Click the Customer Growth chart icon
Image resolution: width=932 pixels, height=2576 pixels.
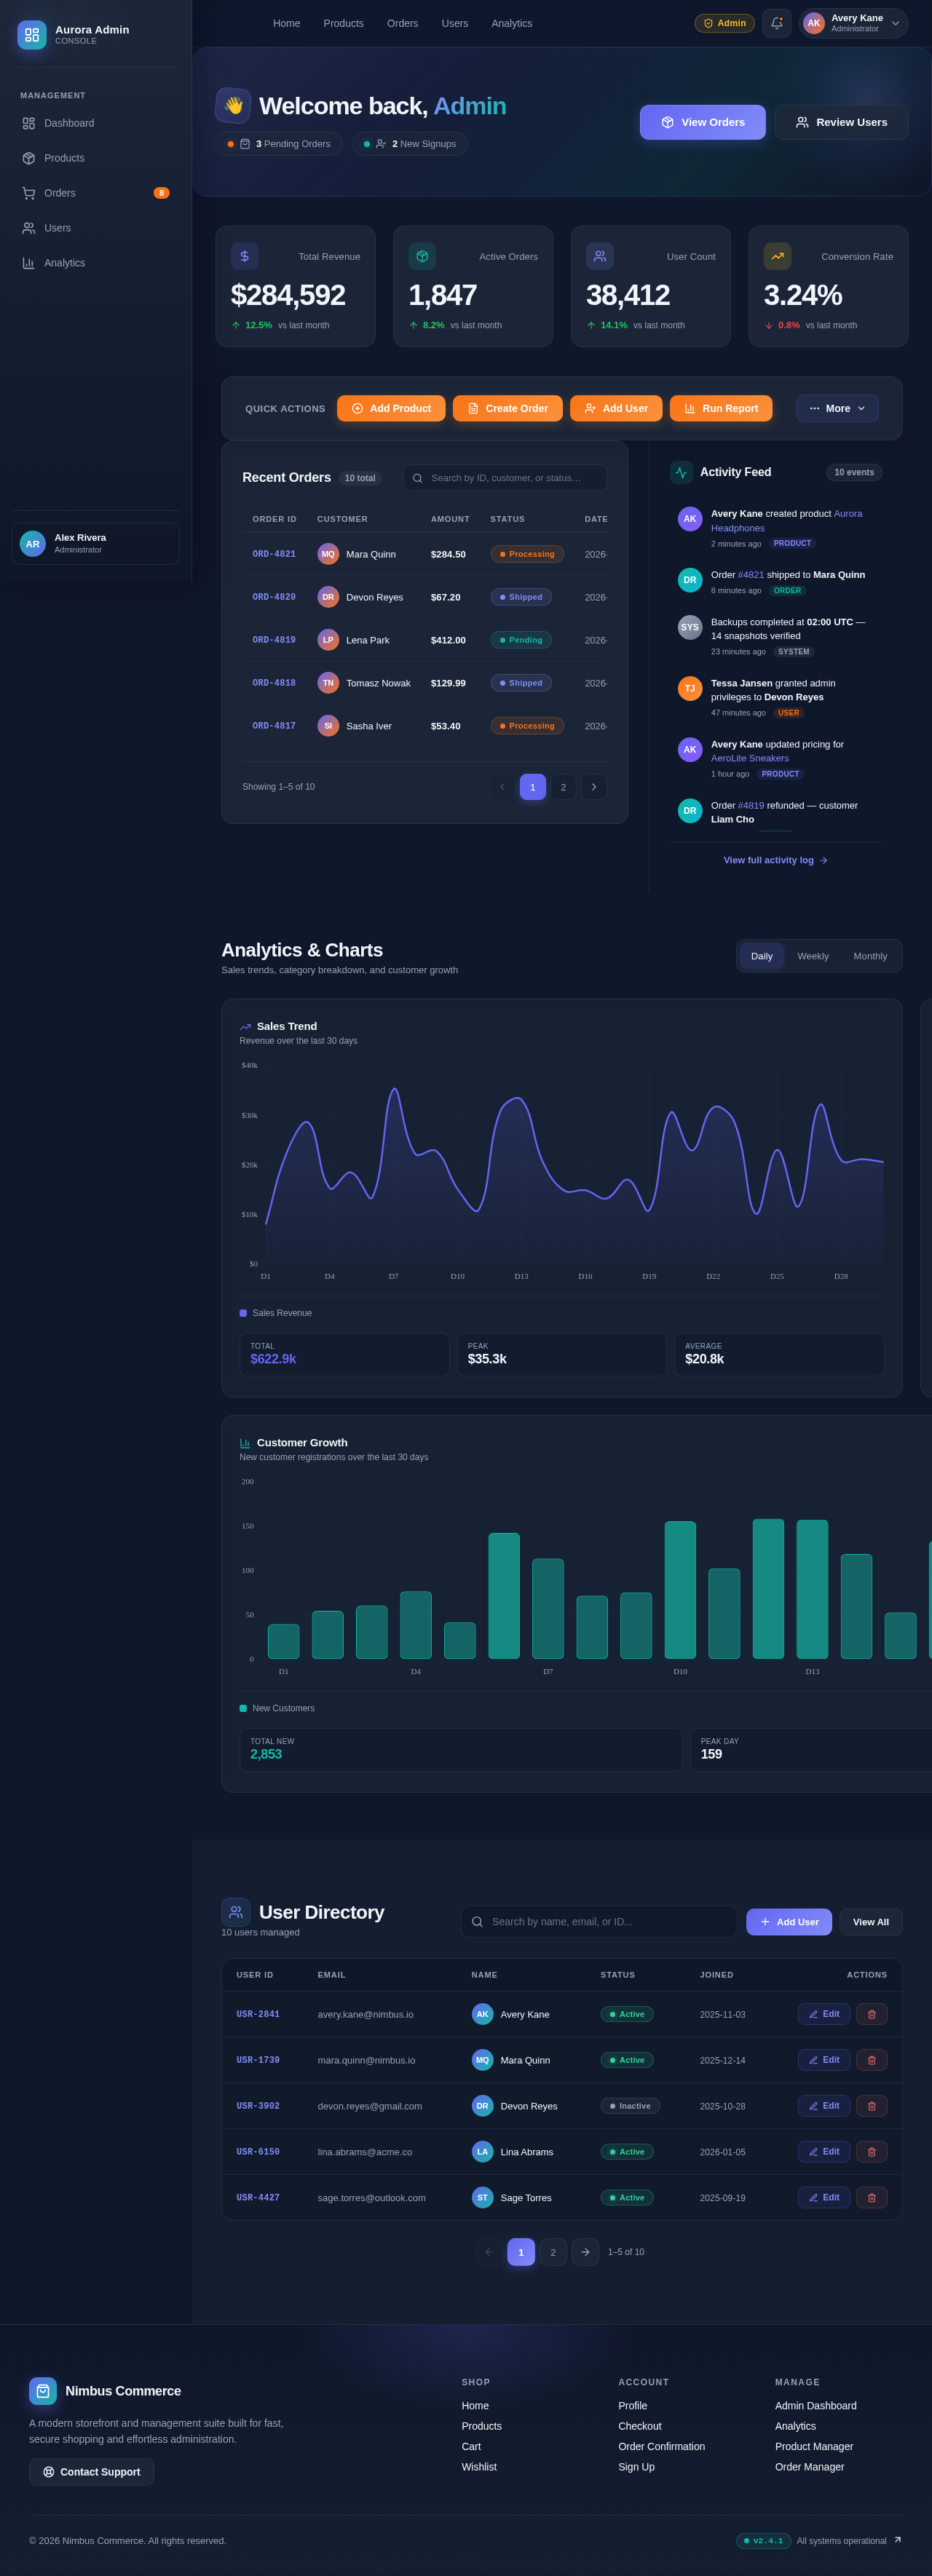click(x=245, y=1443)
